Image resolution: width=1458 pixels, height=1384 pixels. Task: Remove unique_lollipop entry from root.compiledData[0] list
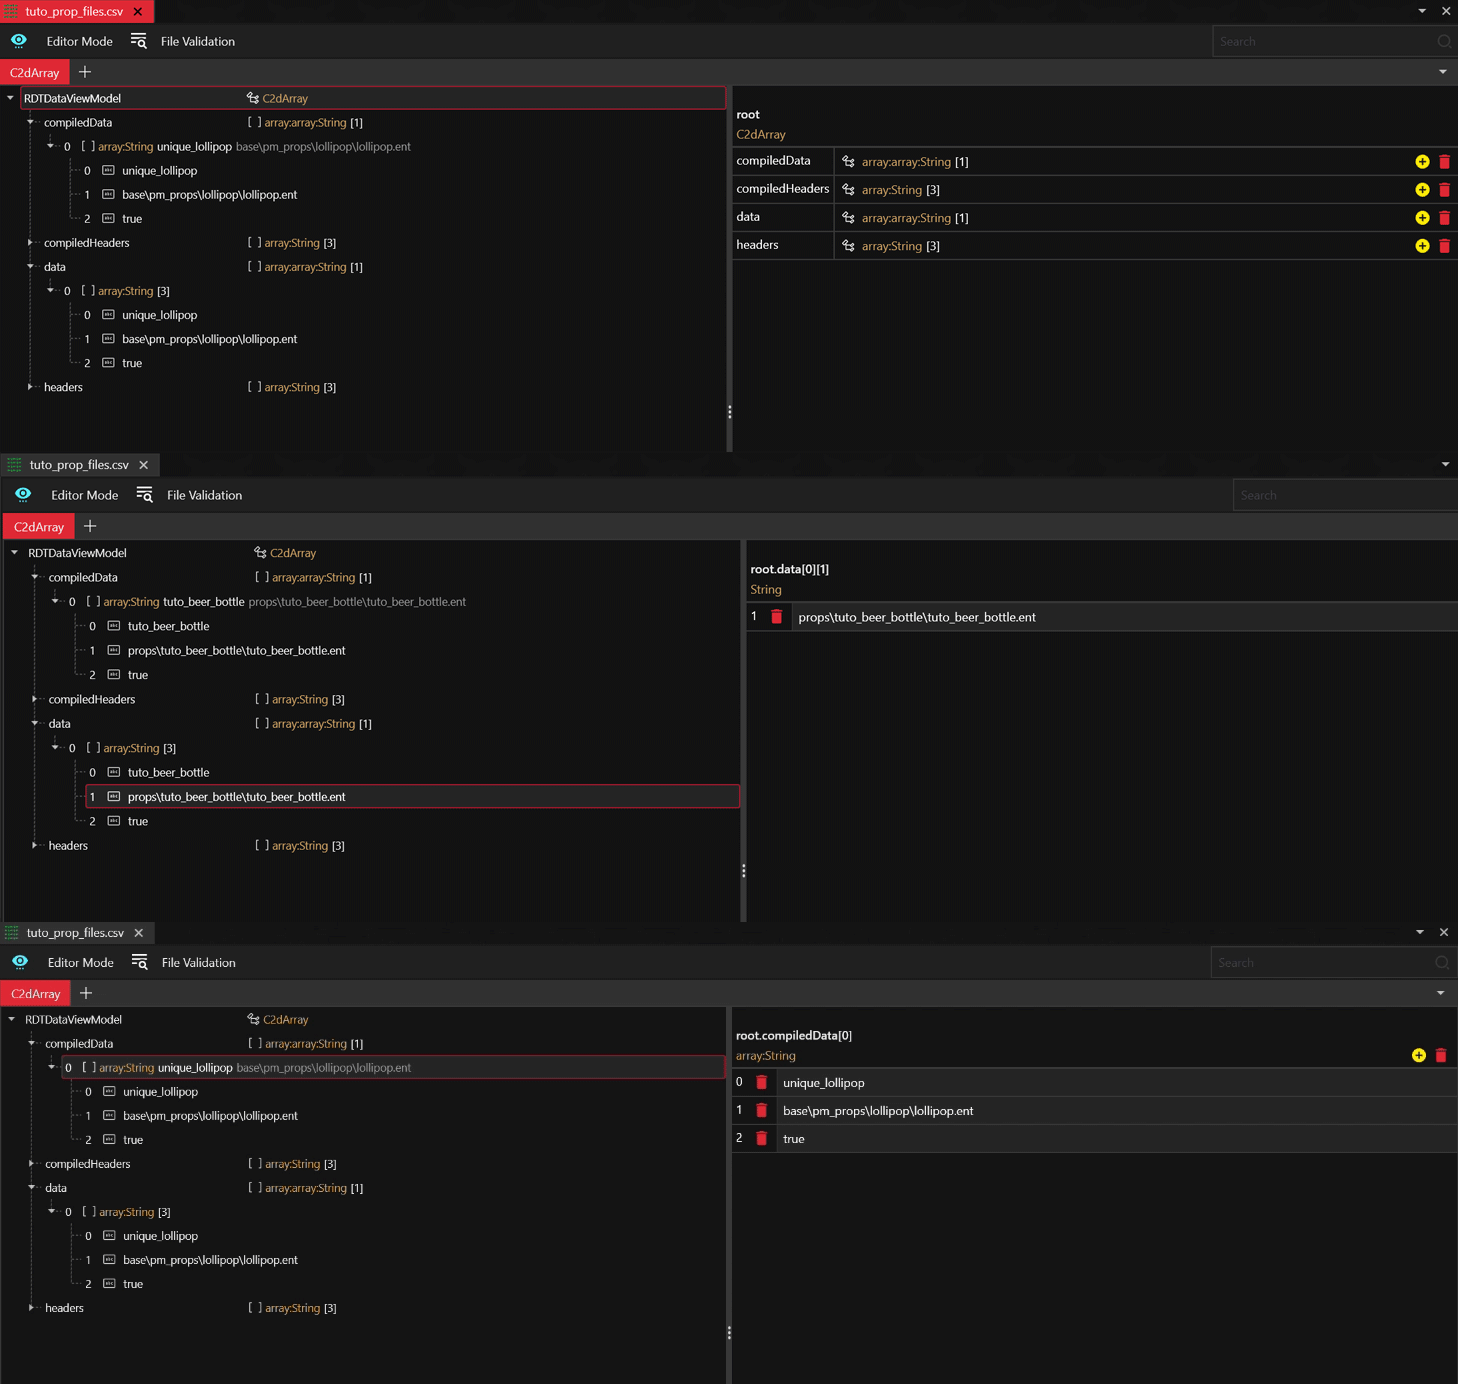761,1083
